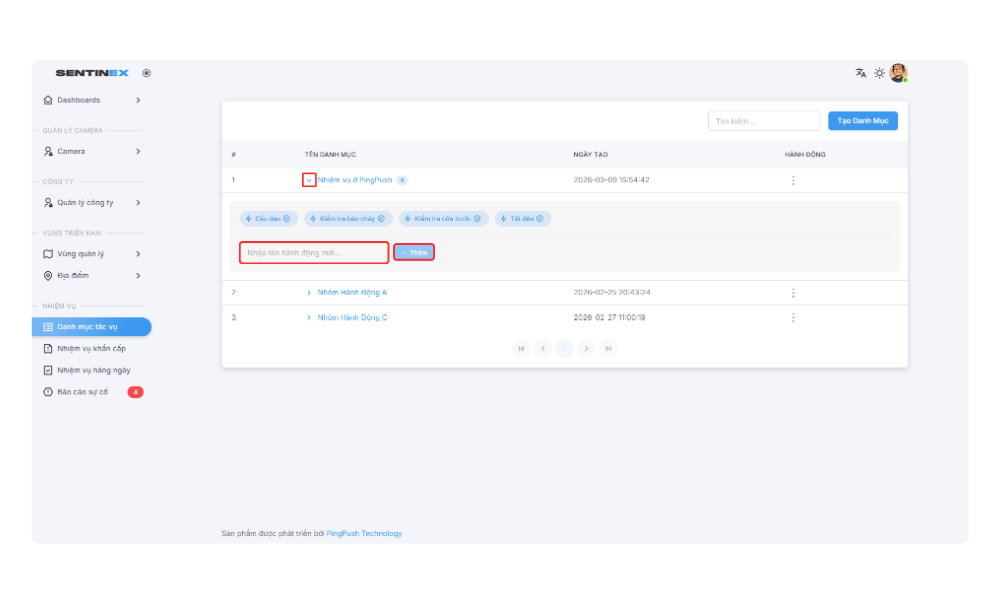This screenshot has height=600, width=1000.
Task: Open Nhiệm vụ khẩn cấp in sidebar
Action: point(91,348)
